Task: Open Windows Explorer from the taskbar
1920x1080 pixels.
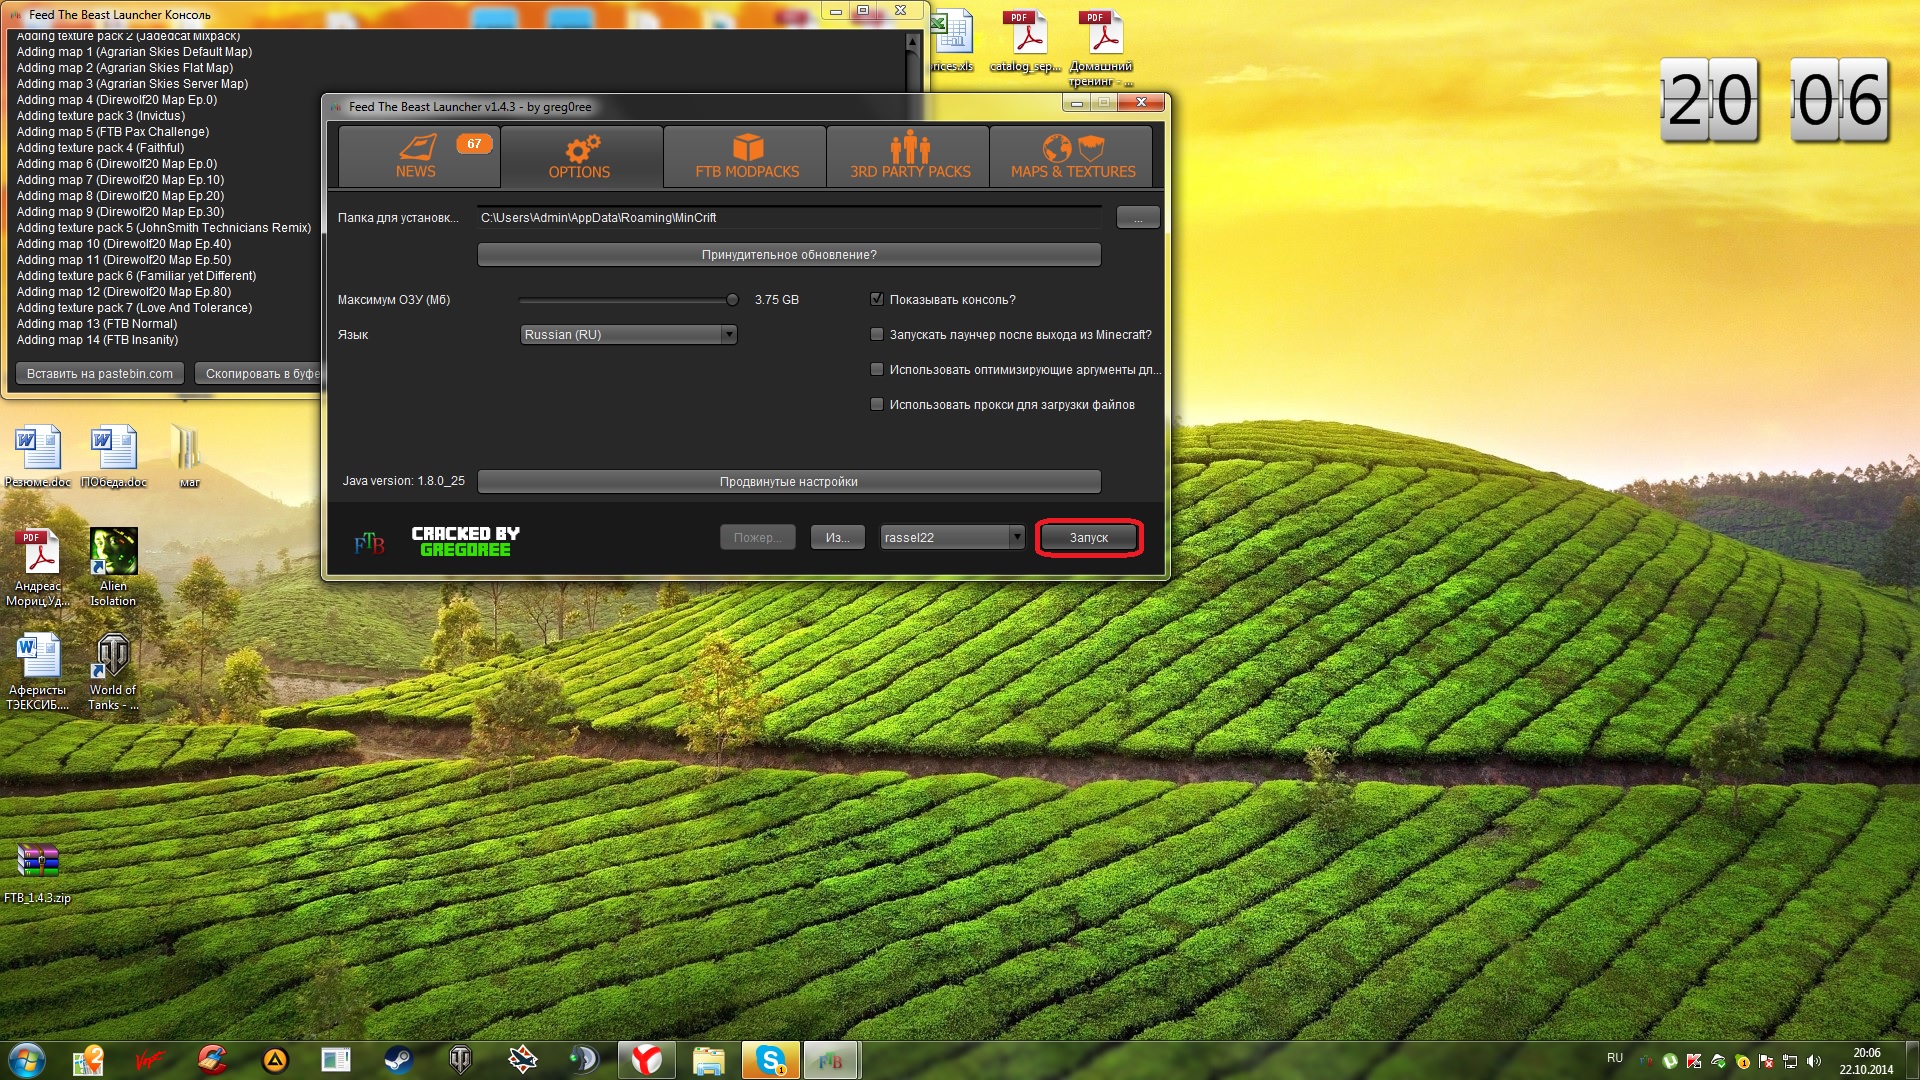Action: coord(708,1060)
